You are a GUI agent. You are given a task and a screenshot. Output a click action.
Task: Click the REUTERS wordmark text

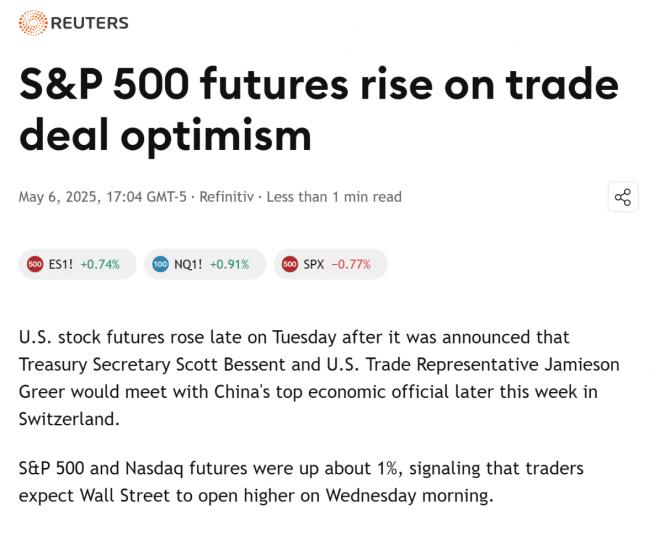[x=90, y=23]
